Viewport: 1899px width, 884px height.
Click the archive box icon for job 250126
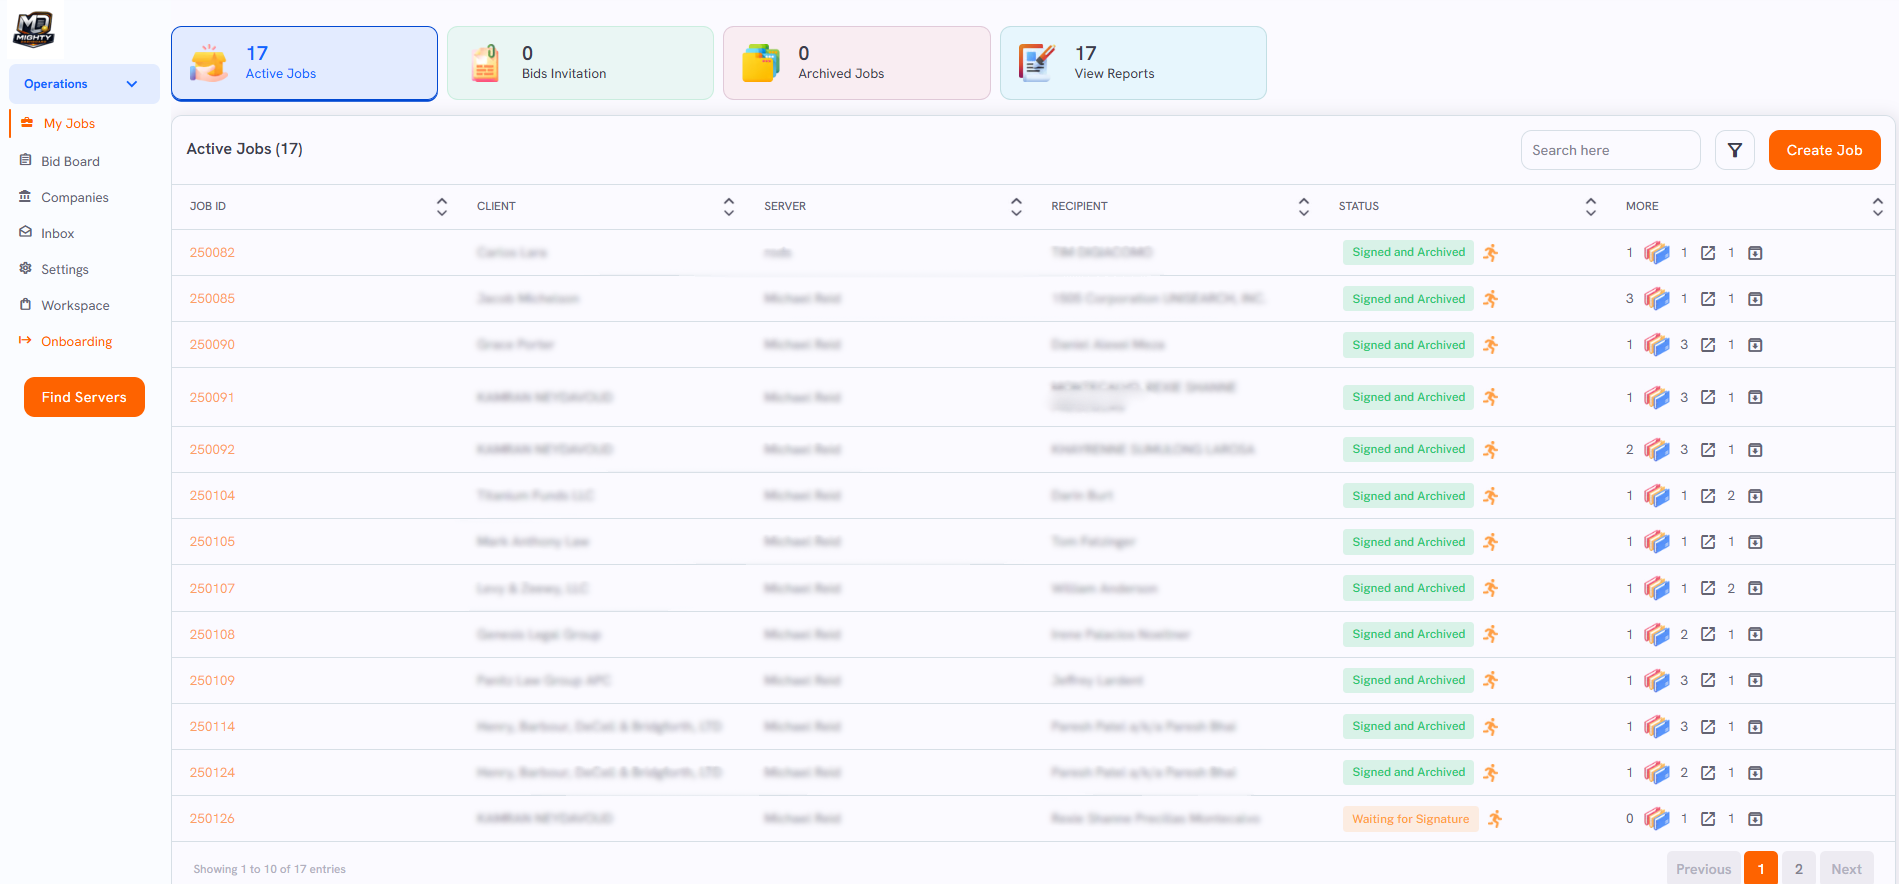click(x=1755, y=819)
